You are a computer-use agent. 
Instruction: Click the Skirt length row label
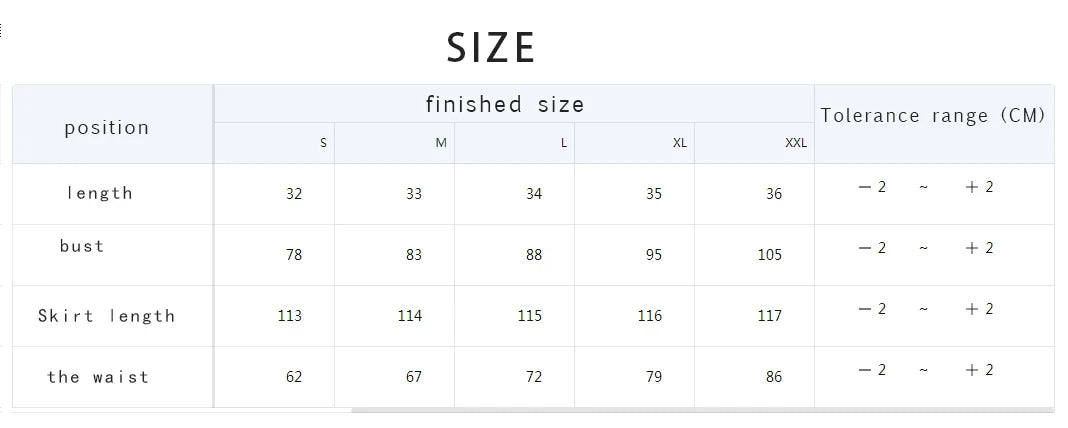(107, 316)
